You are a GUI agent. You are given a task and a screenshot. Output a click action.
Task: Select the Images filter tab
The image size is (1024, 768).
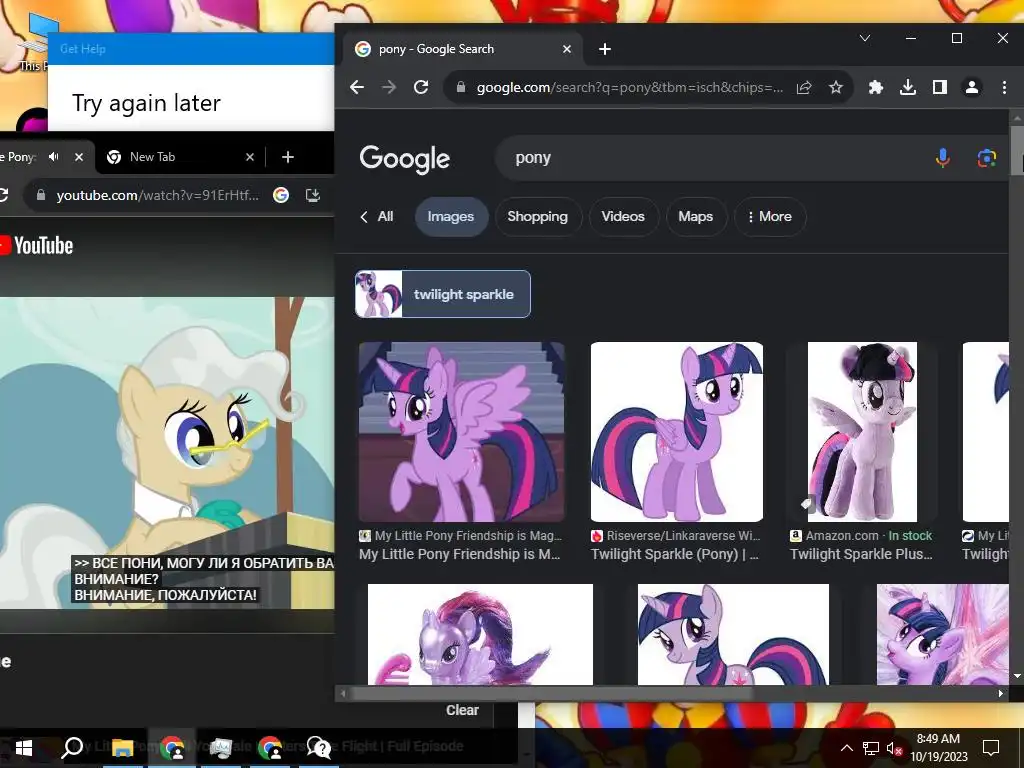click(451, 216)
